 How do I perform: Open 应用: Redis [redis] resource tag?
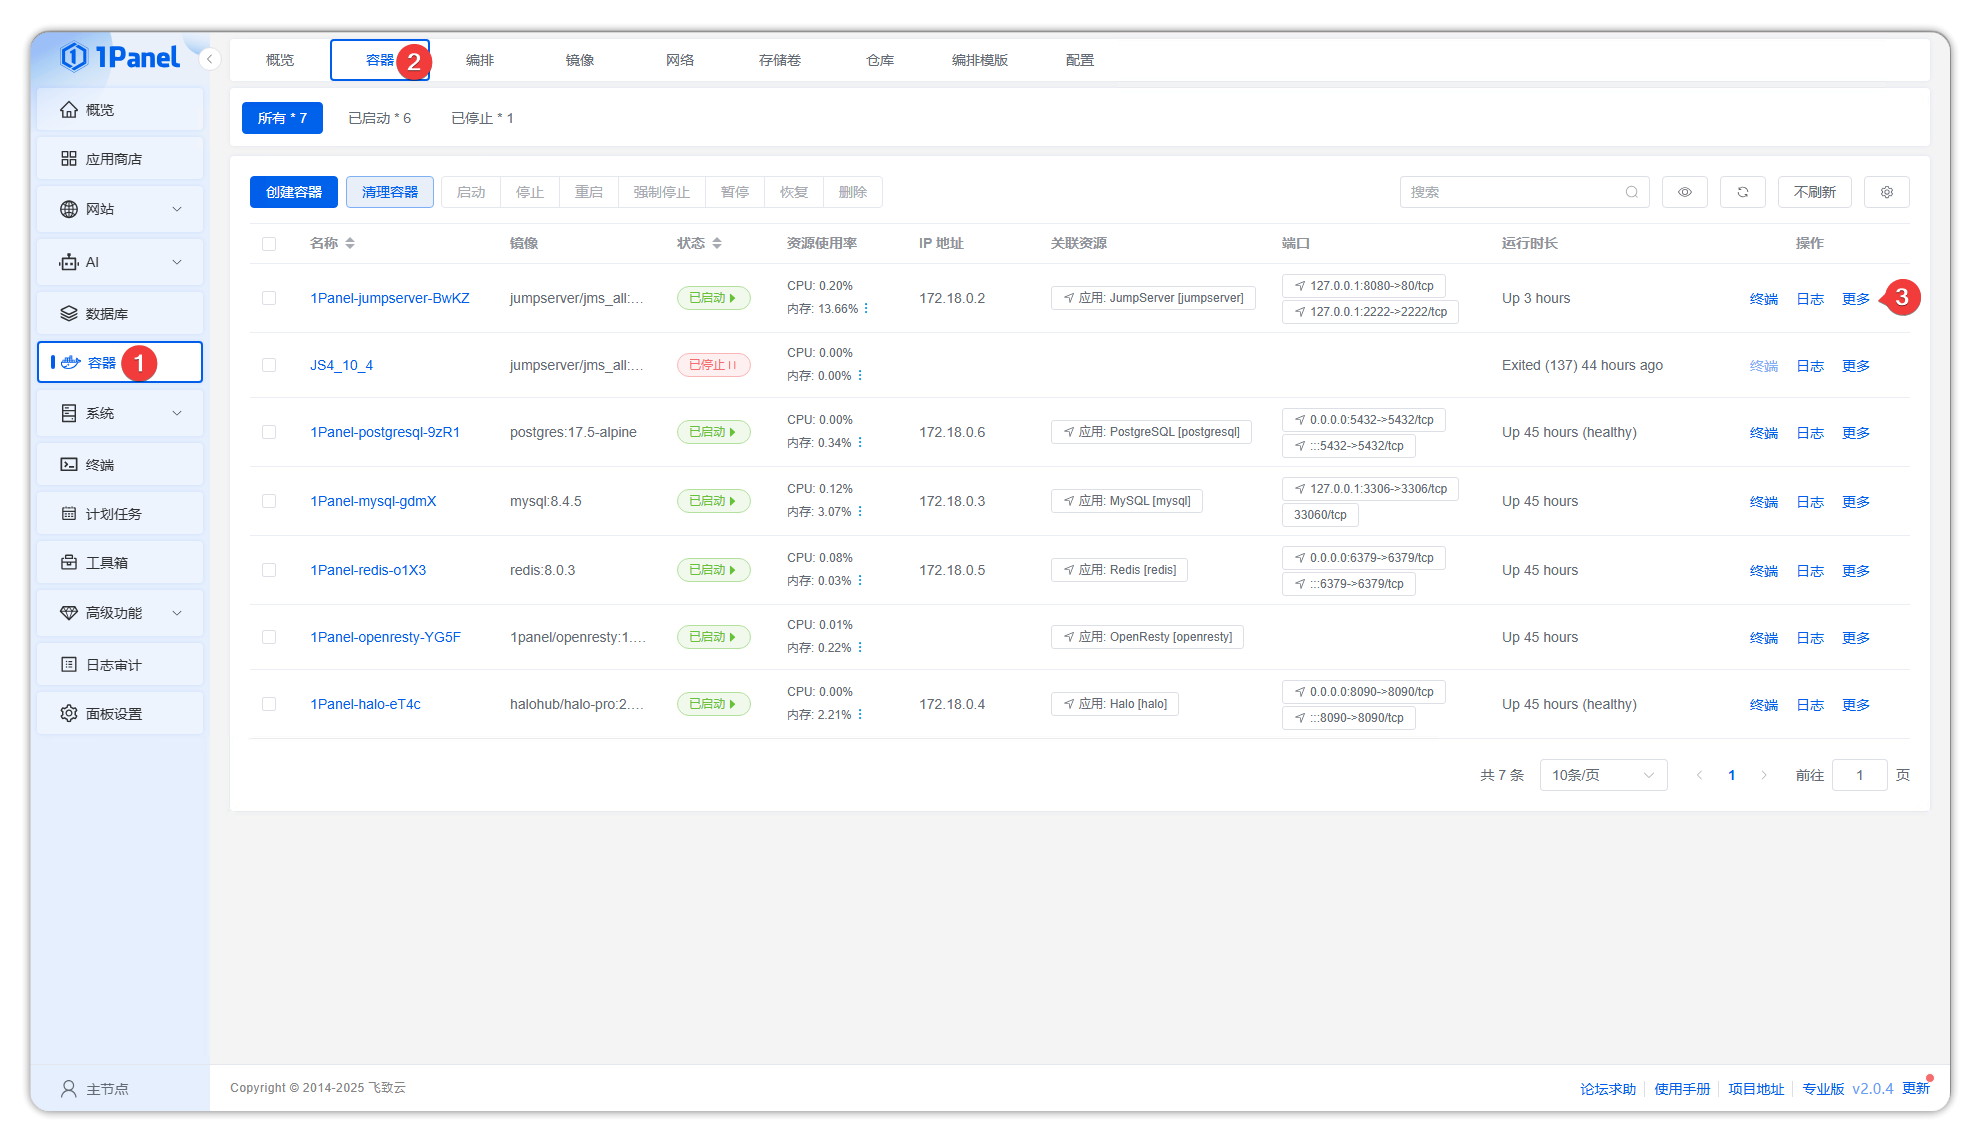(x=1119, y=570)
